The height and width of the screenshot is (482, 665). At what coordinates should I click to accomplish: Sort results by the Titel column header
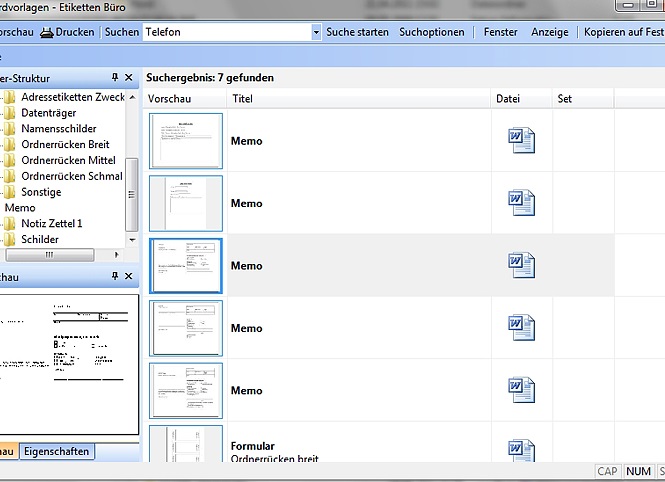[242, 98]
